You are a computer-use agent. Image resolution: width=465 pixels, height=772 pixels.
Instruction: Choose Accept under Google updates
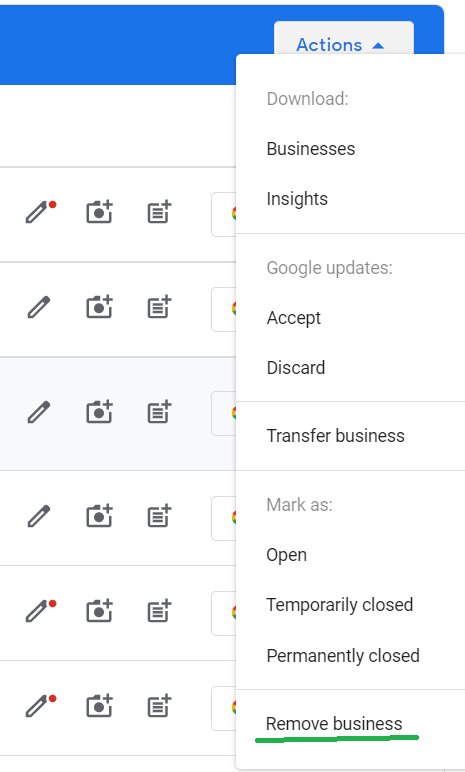point(294,318)
